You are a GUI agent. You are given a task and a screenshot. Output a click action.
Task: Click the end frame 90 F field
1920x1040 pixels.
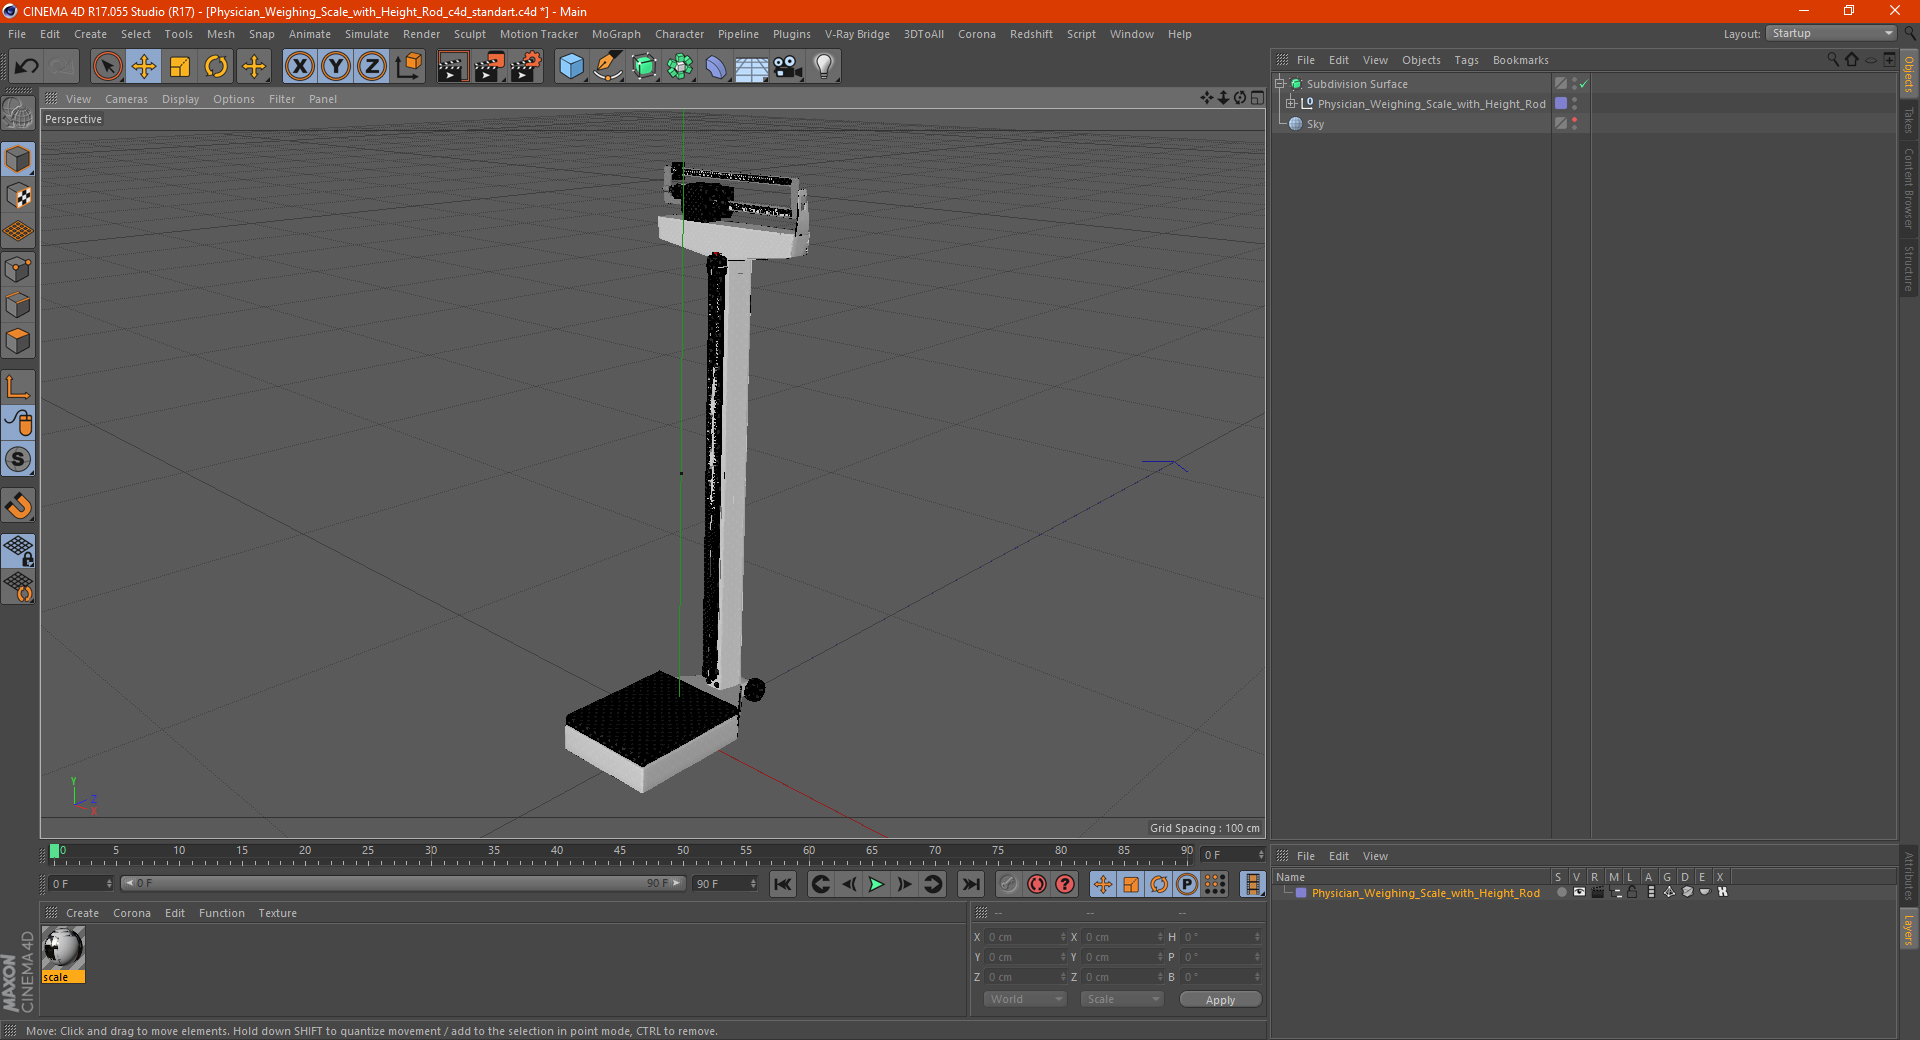(x=725, y=884)
